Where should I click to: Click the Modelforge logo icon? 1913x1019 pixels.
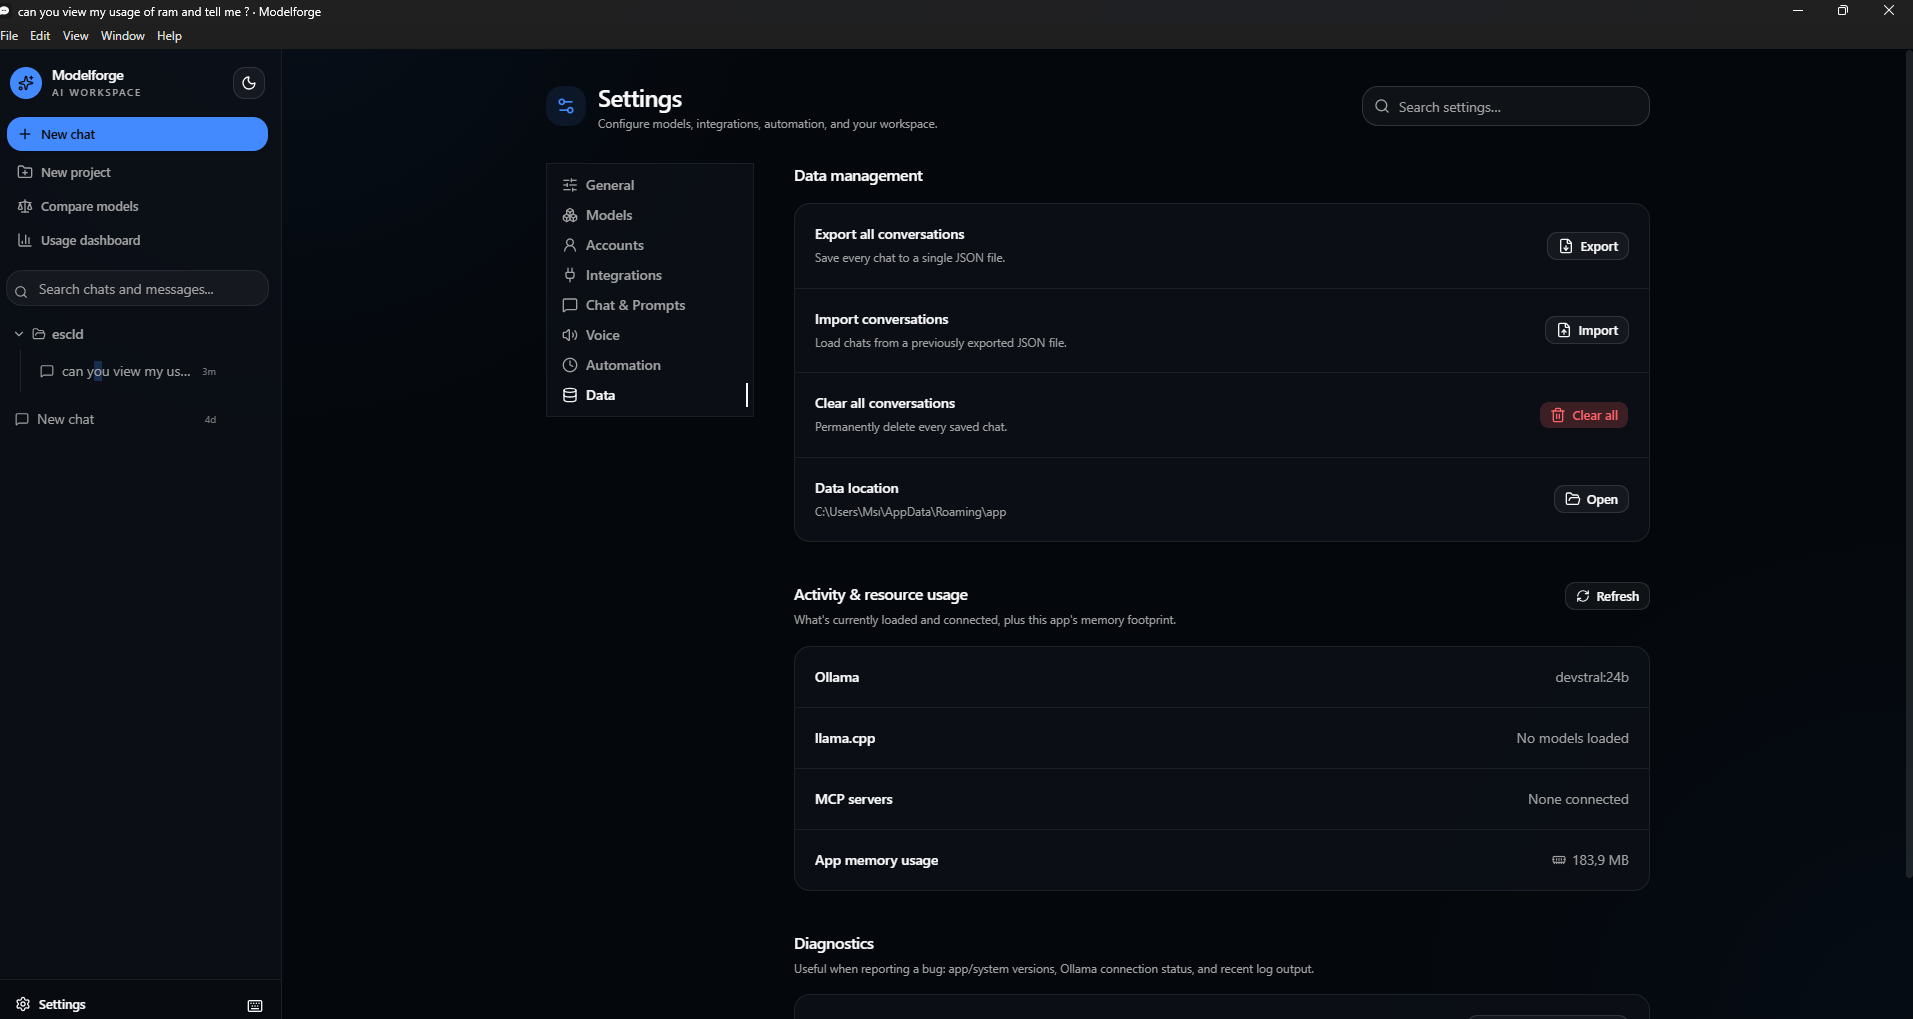[26, 83]
